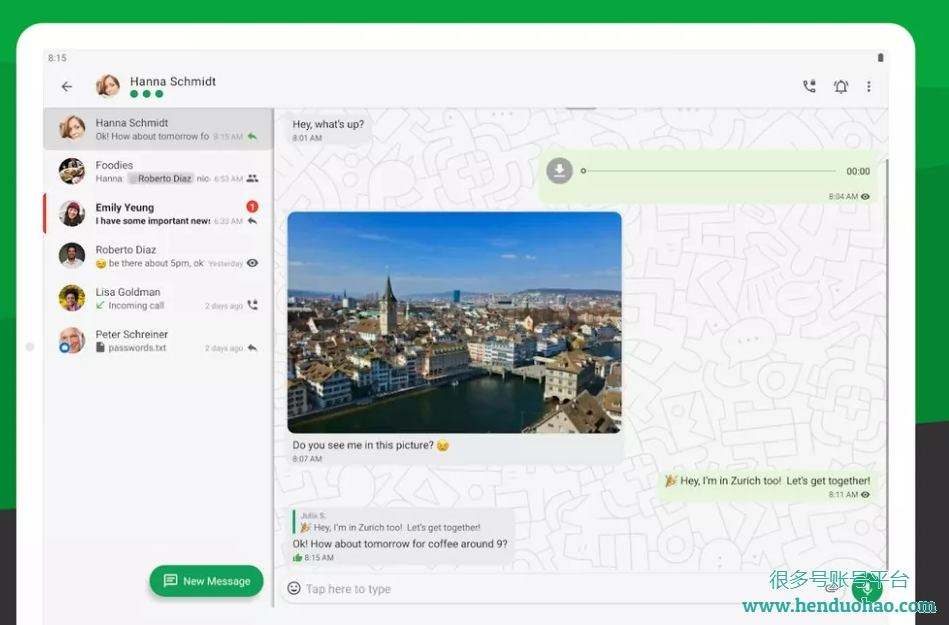Viewport: 949px width, 625px height.
Task: Click the group members icon in the Foodies row
Action: tap(252, 178)
